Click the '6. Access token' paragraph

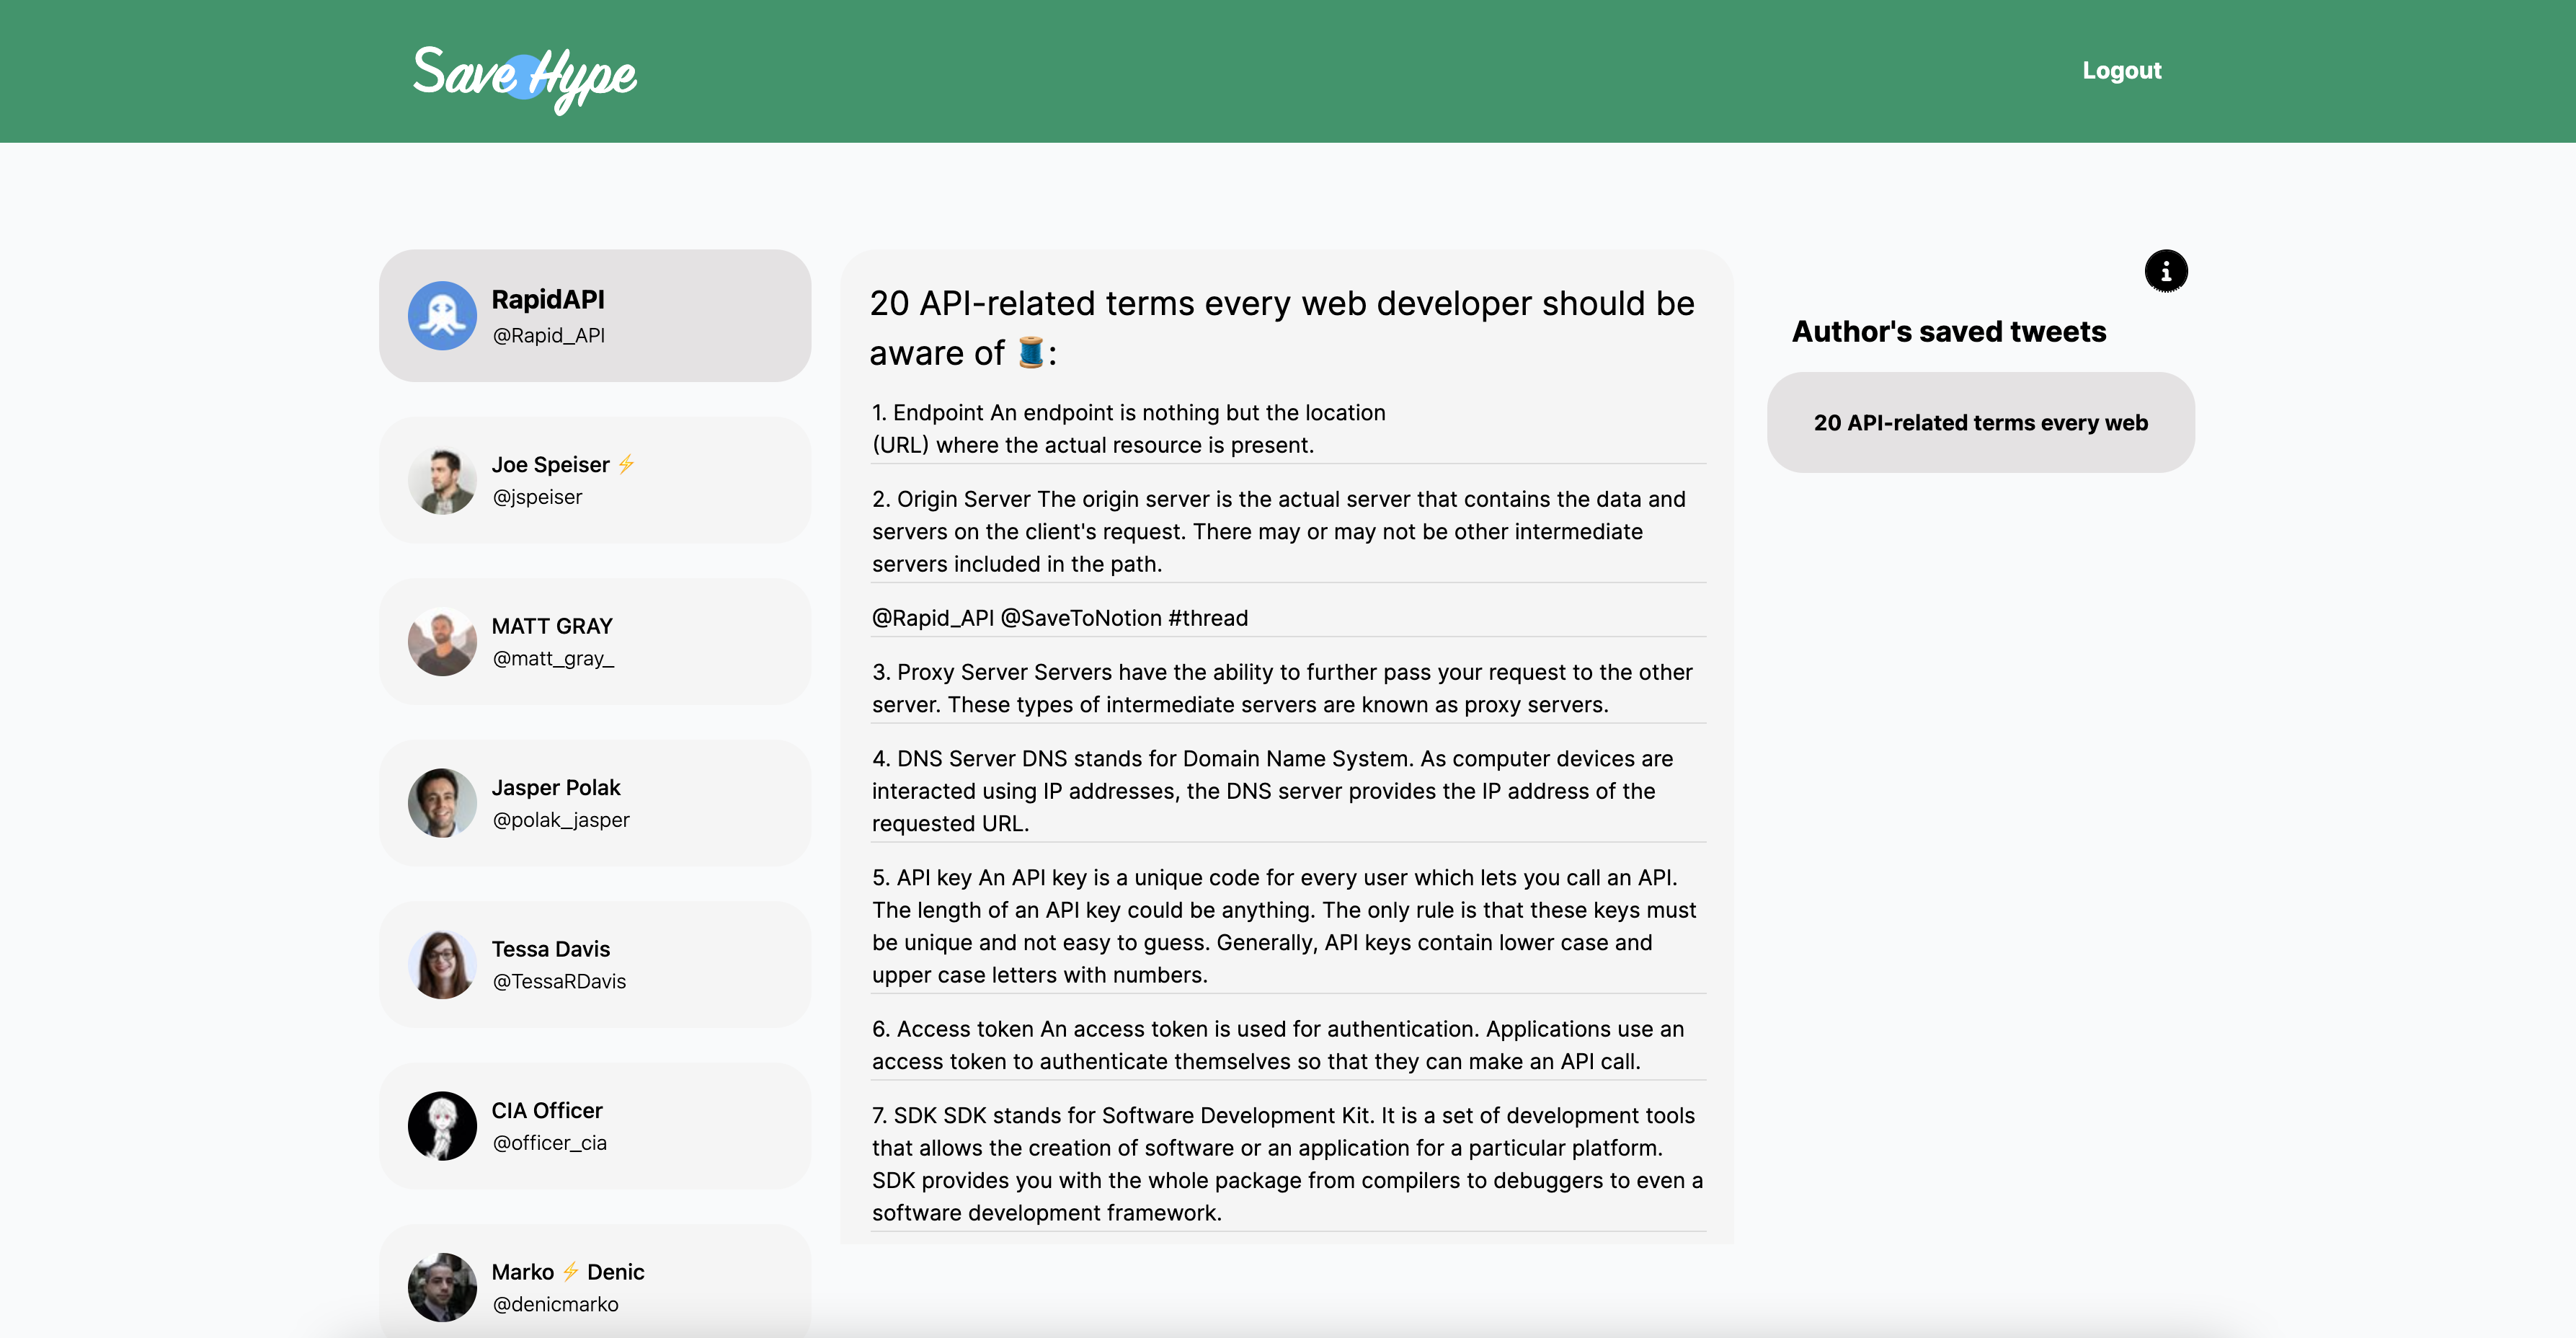click(1278, 1045)
